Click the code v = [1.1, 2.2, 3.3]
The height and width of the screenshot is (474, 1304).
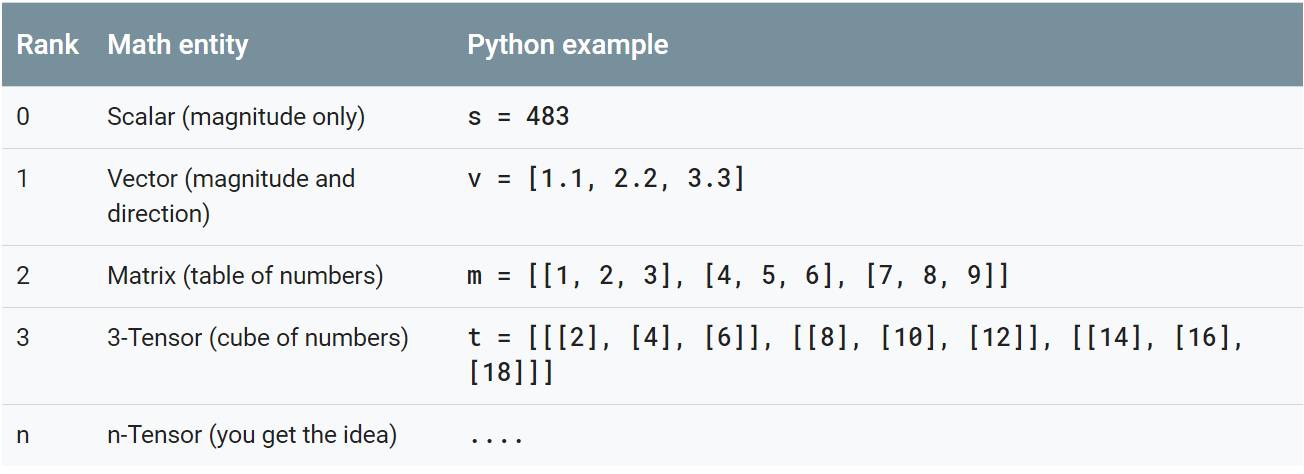606,179
